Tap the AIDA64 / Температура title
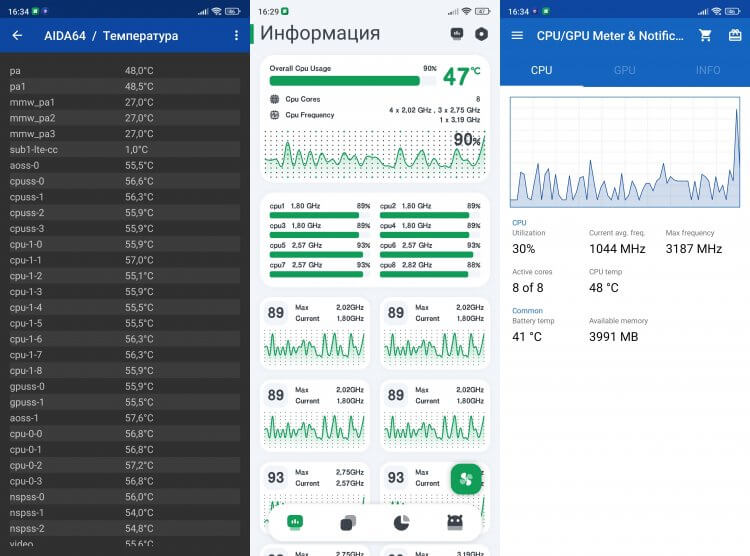Viewport: 750px width, 556px height. 111,36
